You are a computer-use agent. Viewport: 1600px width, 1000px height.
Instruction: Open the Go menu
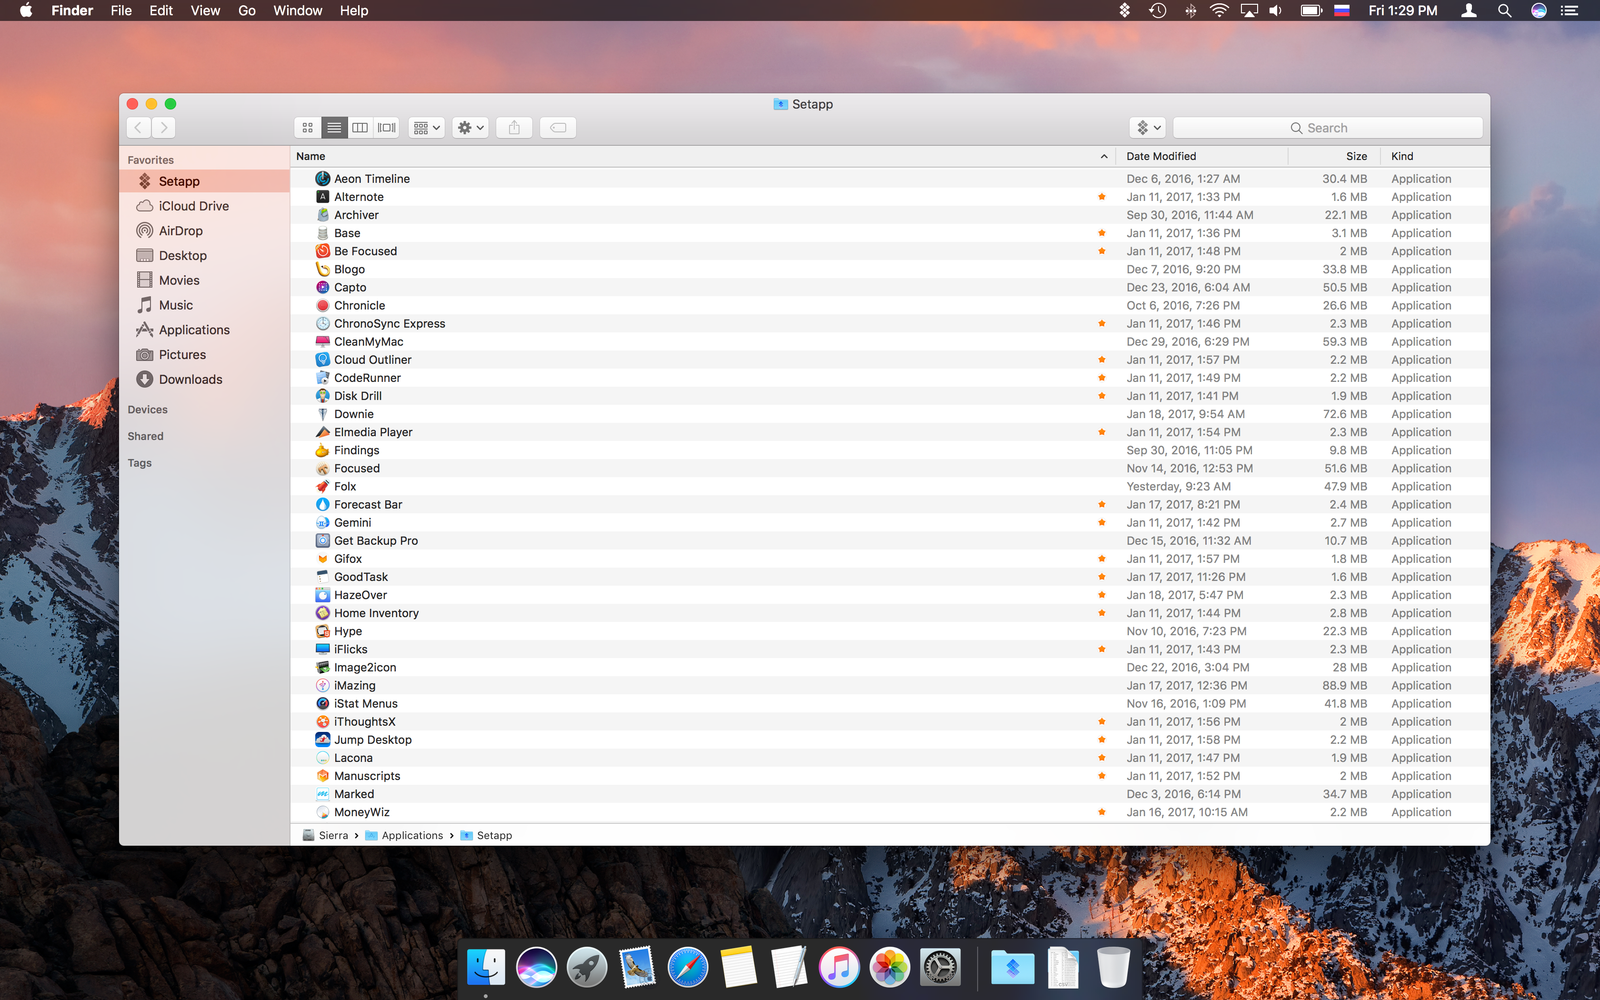point(247,10)
